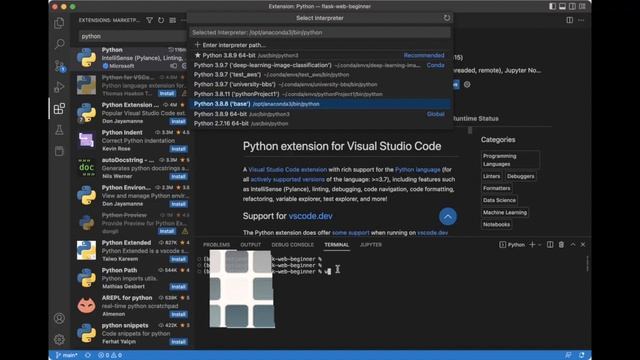The image size is (640, 360).
Task: Clear extensions search results icon
Action: point(173,20)
